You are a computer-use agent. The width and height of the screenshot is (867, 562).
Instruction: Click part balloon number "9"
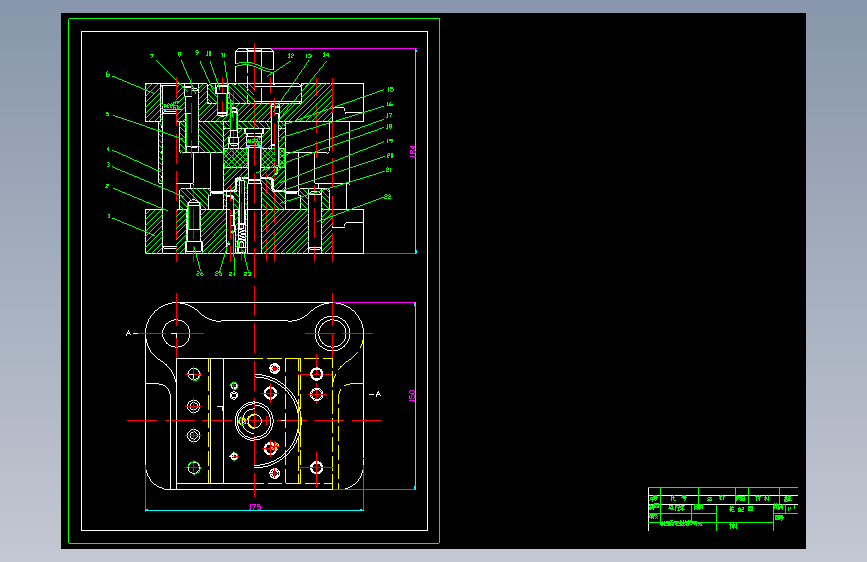click(x=197, y=53)
